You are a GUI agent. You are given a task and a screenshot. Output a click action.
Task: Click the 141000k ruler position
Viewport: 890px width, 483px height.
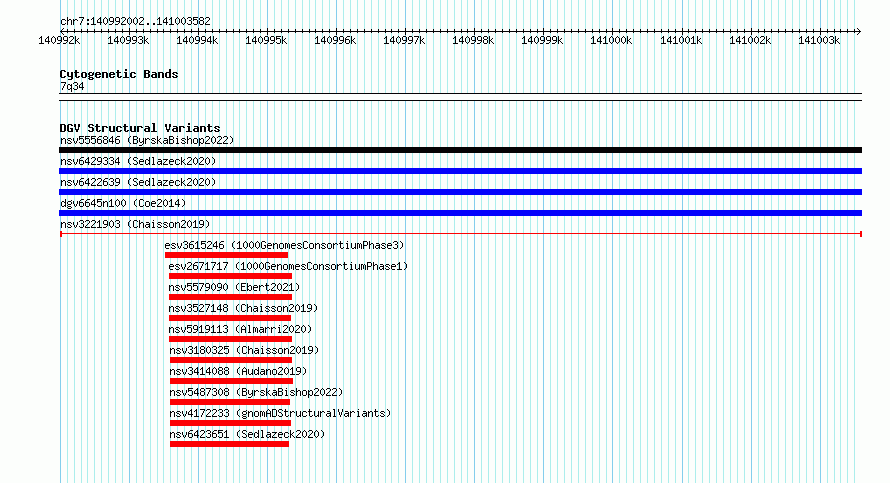(611, 40)
